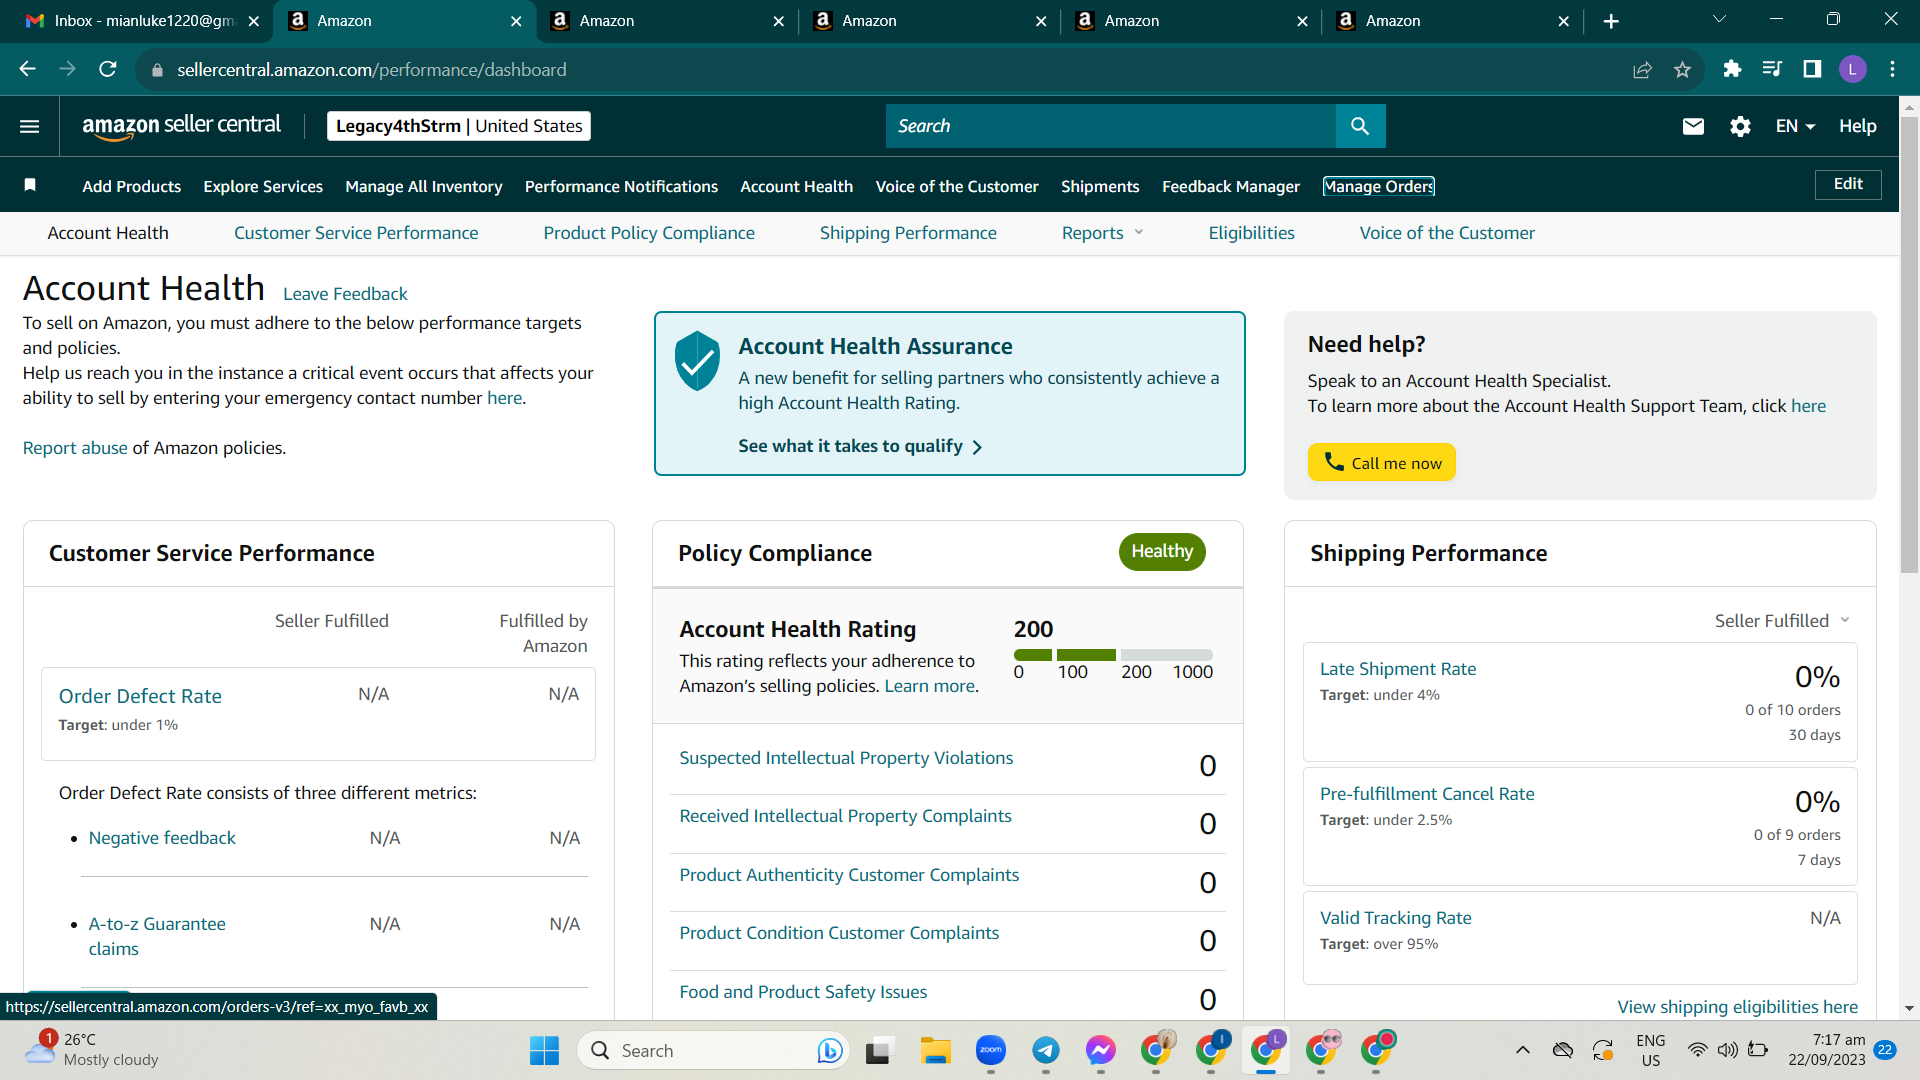Screen dimensions: 1920x1080
Task: Open the Voice of the Customer sub-tab
Action: click(1447, 233)
